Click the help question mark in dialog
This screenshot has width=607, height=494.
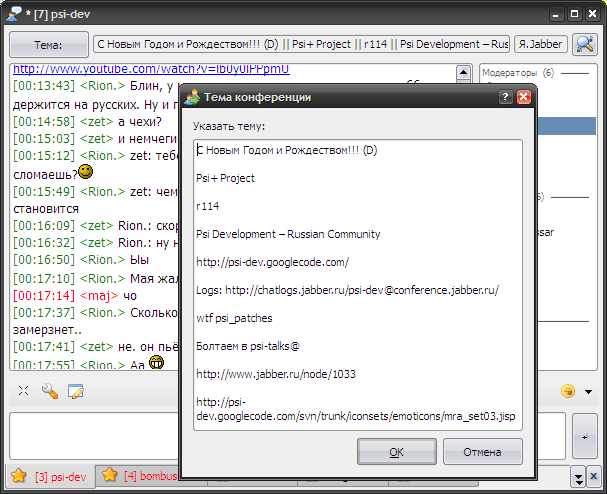[x=505, y=97]
